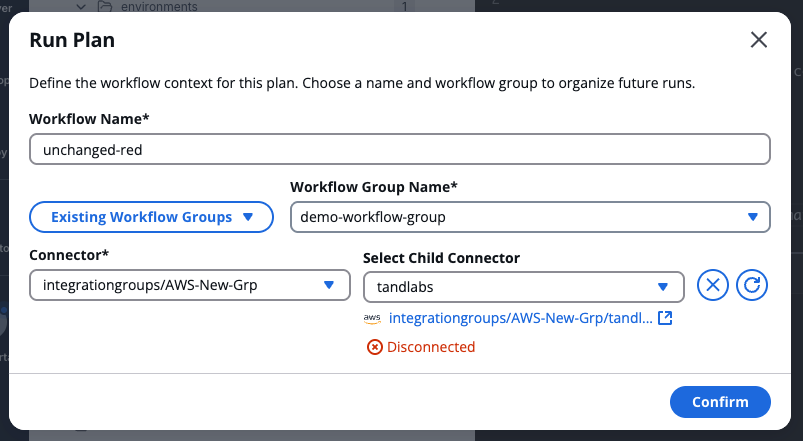
Task: Open the Existing Workflow Groups dropdown
Action: tap(151, 217)
